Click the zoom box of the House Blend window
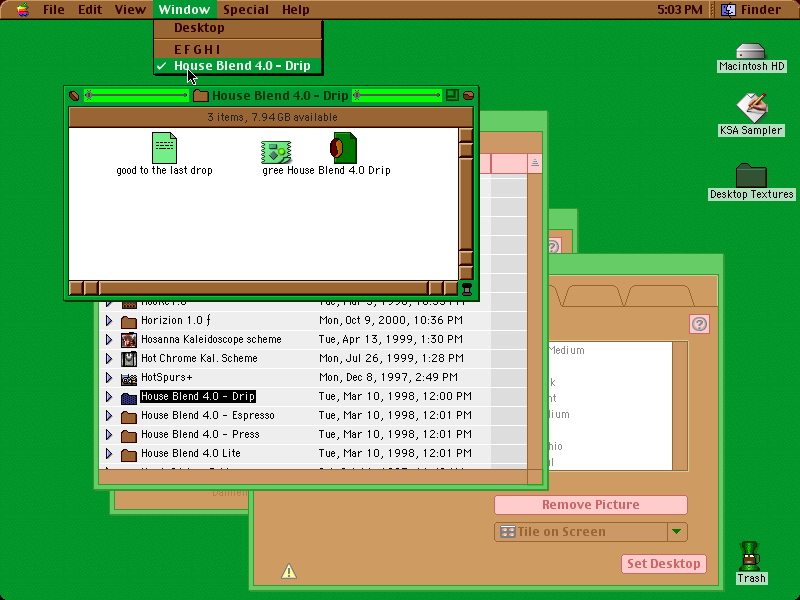Viewport: 800px width, 600px height. pyautogui.click(x=452, y=95)
